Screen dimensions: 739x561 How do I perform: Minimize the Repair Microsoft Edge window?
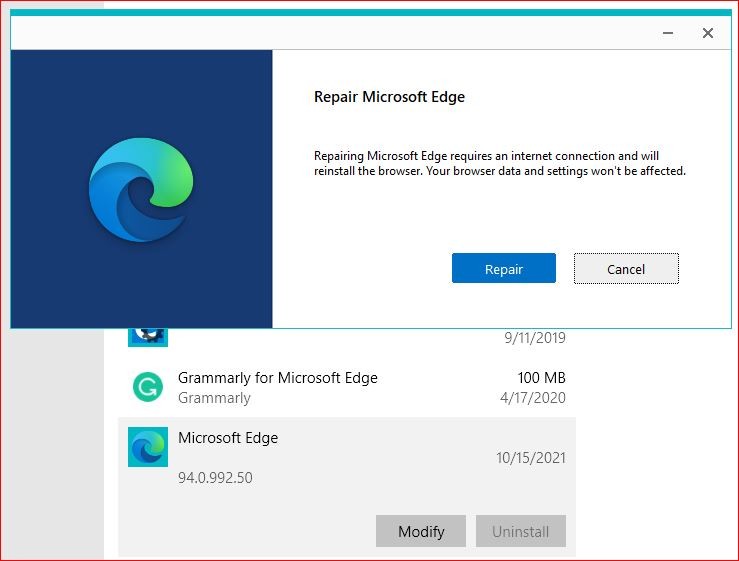coord(667,33)
